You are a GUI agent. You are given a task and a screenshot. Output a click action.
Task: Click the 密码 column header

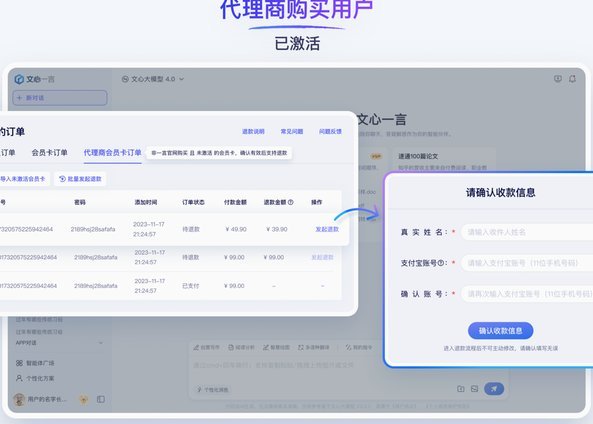[x=80, y=202]
